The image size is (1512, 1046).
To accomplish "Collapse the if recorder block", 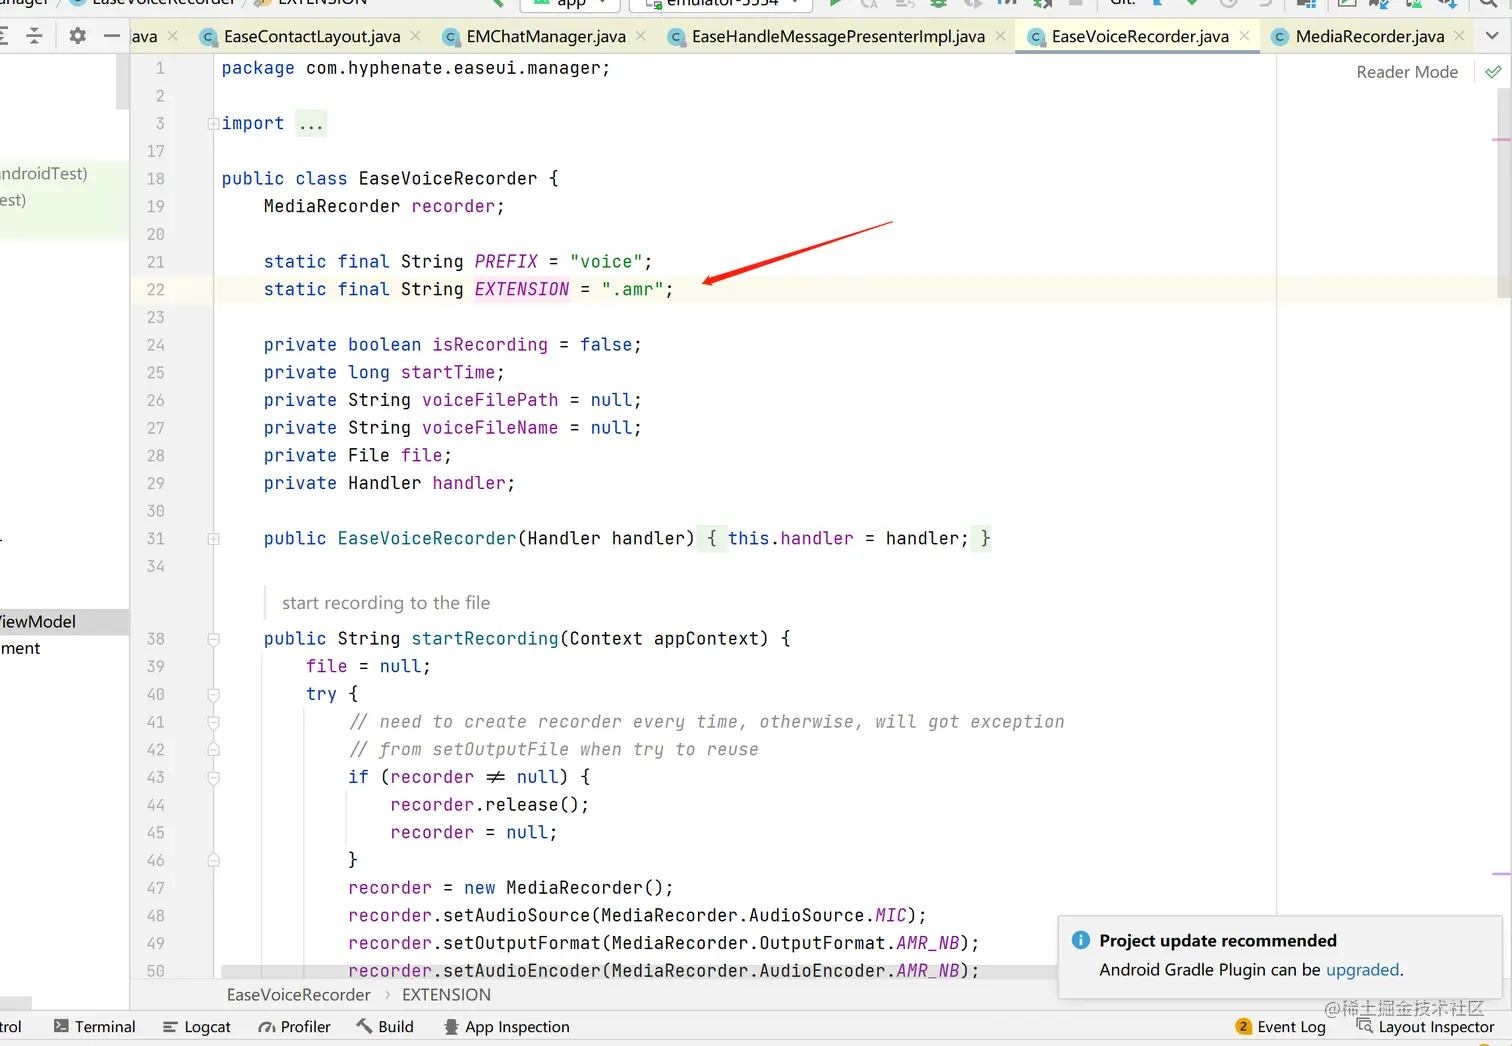I will 213,777.
